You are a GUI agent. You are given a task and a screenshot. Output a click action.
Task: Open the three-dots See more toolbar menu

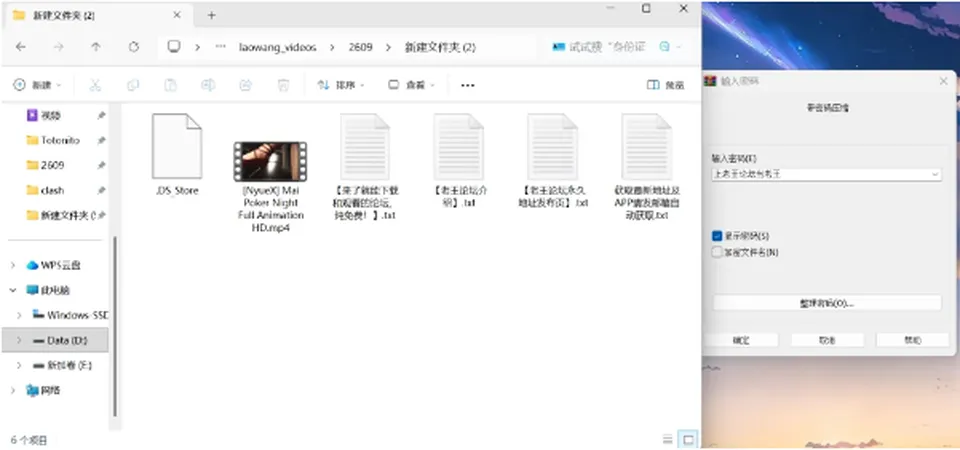(x=468, y=85)
